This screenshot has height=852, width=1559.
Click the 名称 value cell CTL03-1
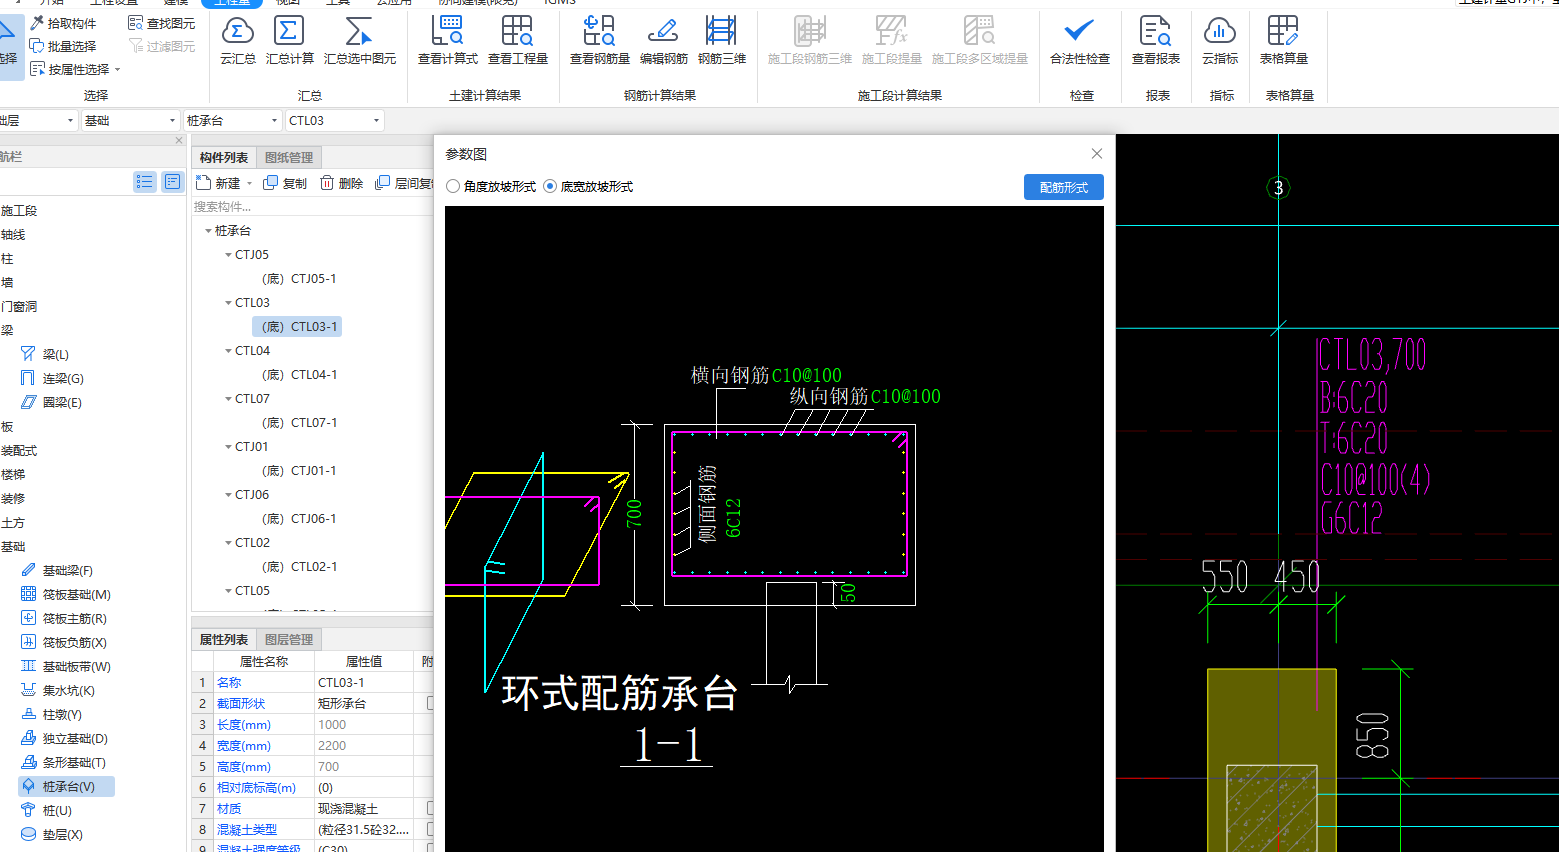click(364, 682)
